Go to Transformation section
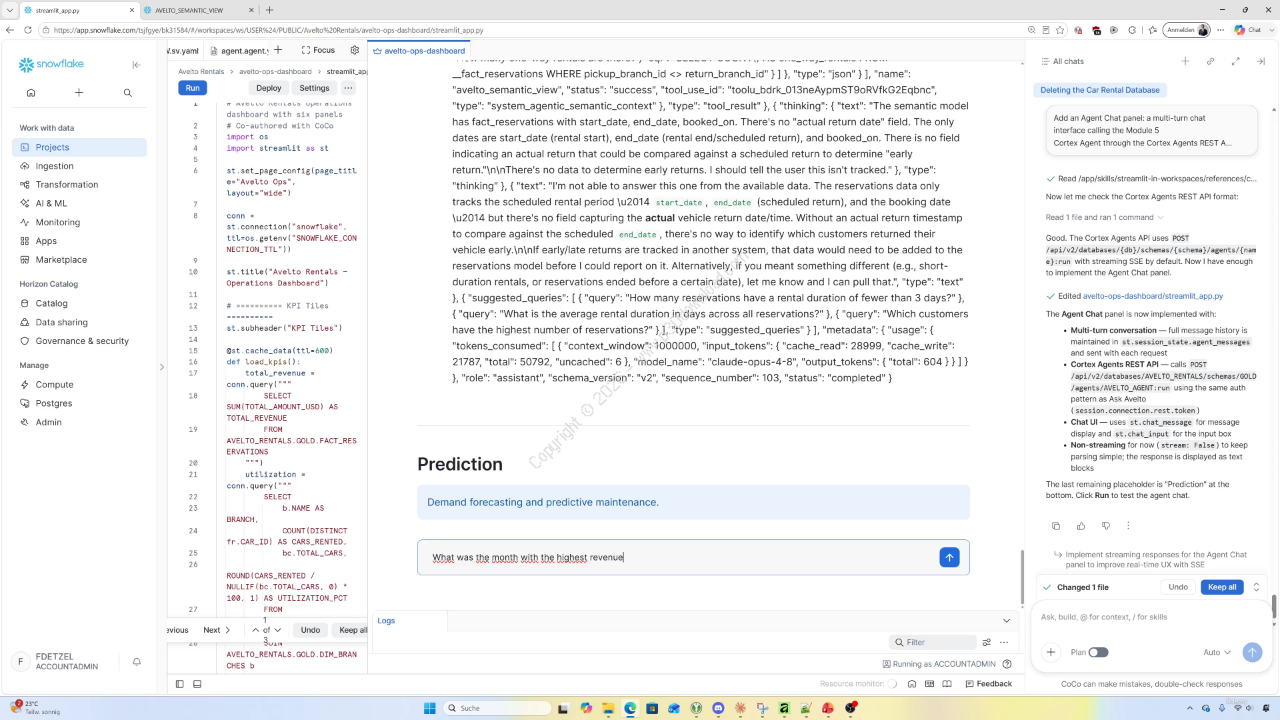Viewport: 1280px width, 720px height. (x=79, y=184)
